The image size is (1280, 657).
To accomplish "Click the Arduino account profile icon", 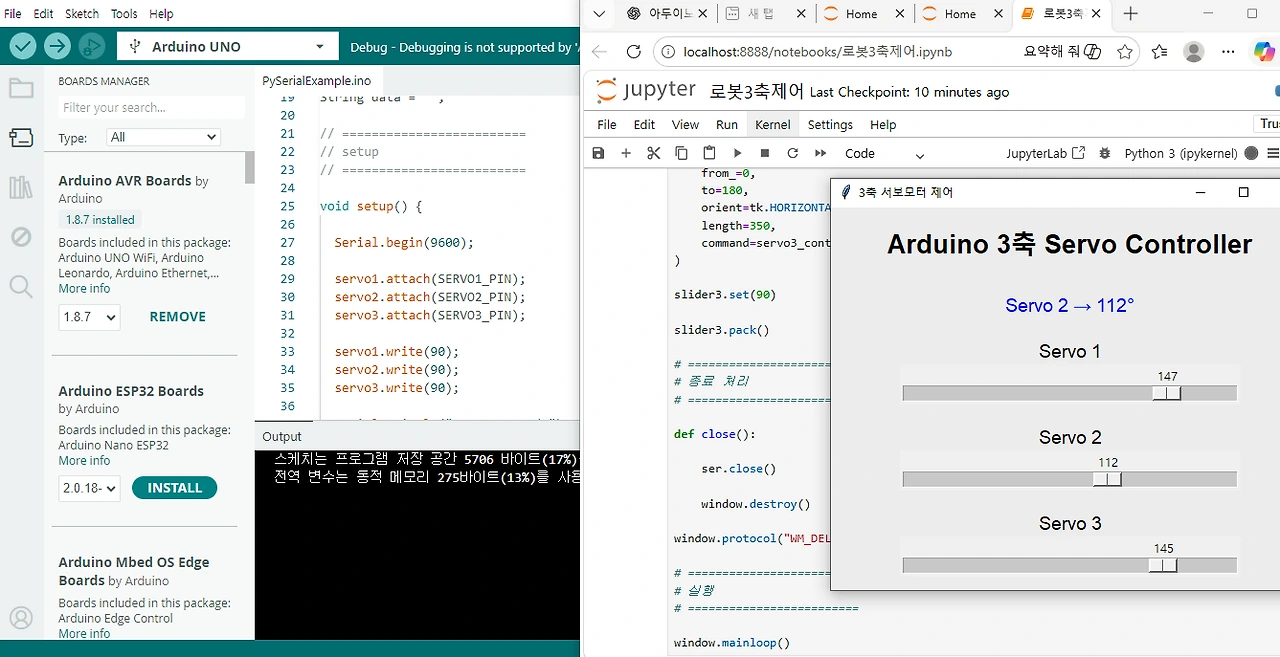I will coord(21,618).
